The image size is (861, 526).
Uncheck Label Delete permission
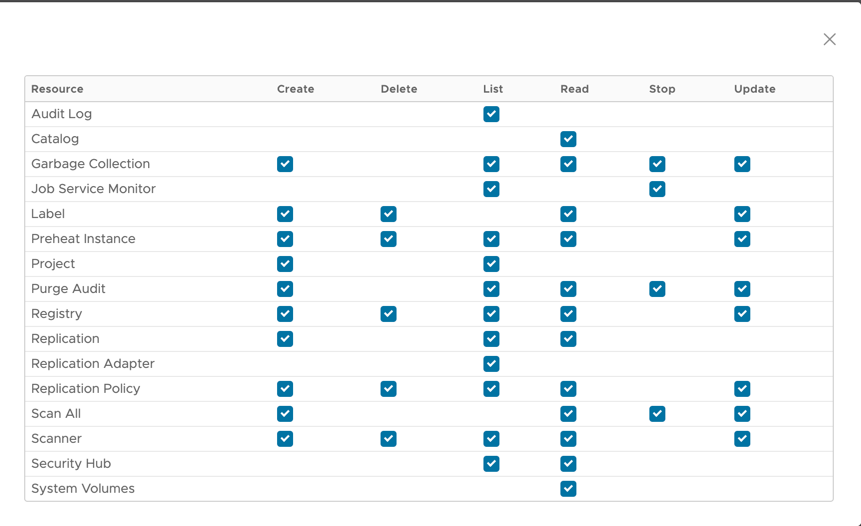pyautogui.click(x=388, y=214)
